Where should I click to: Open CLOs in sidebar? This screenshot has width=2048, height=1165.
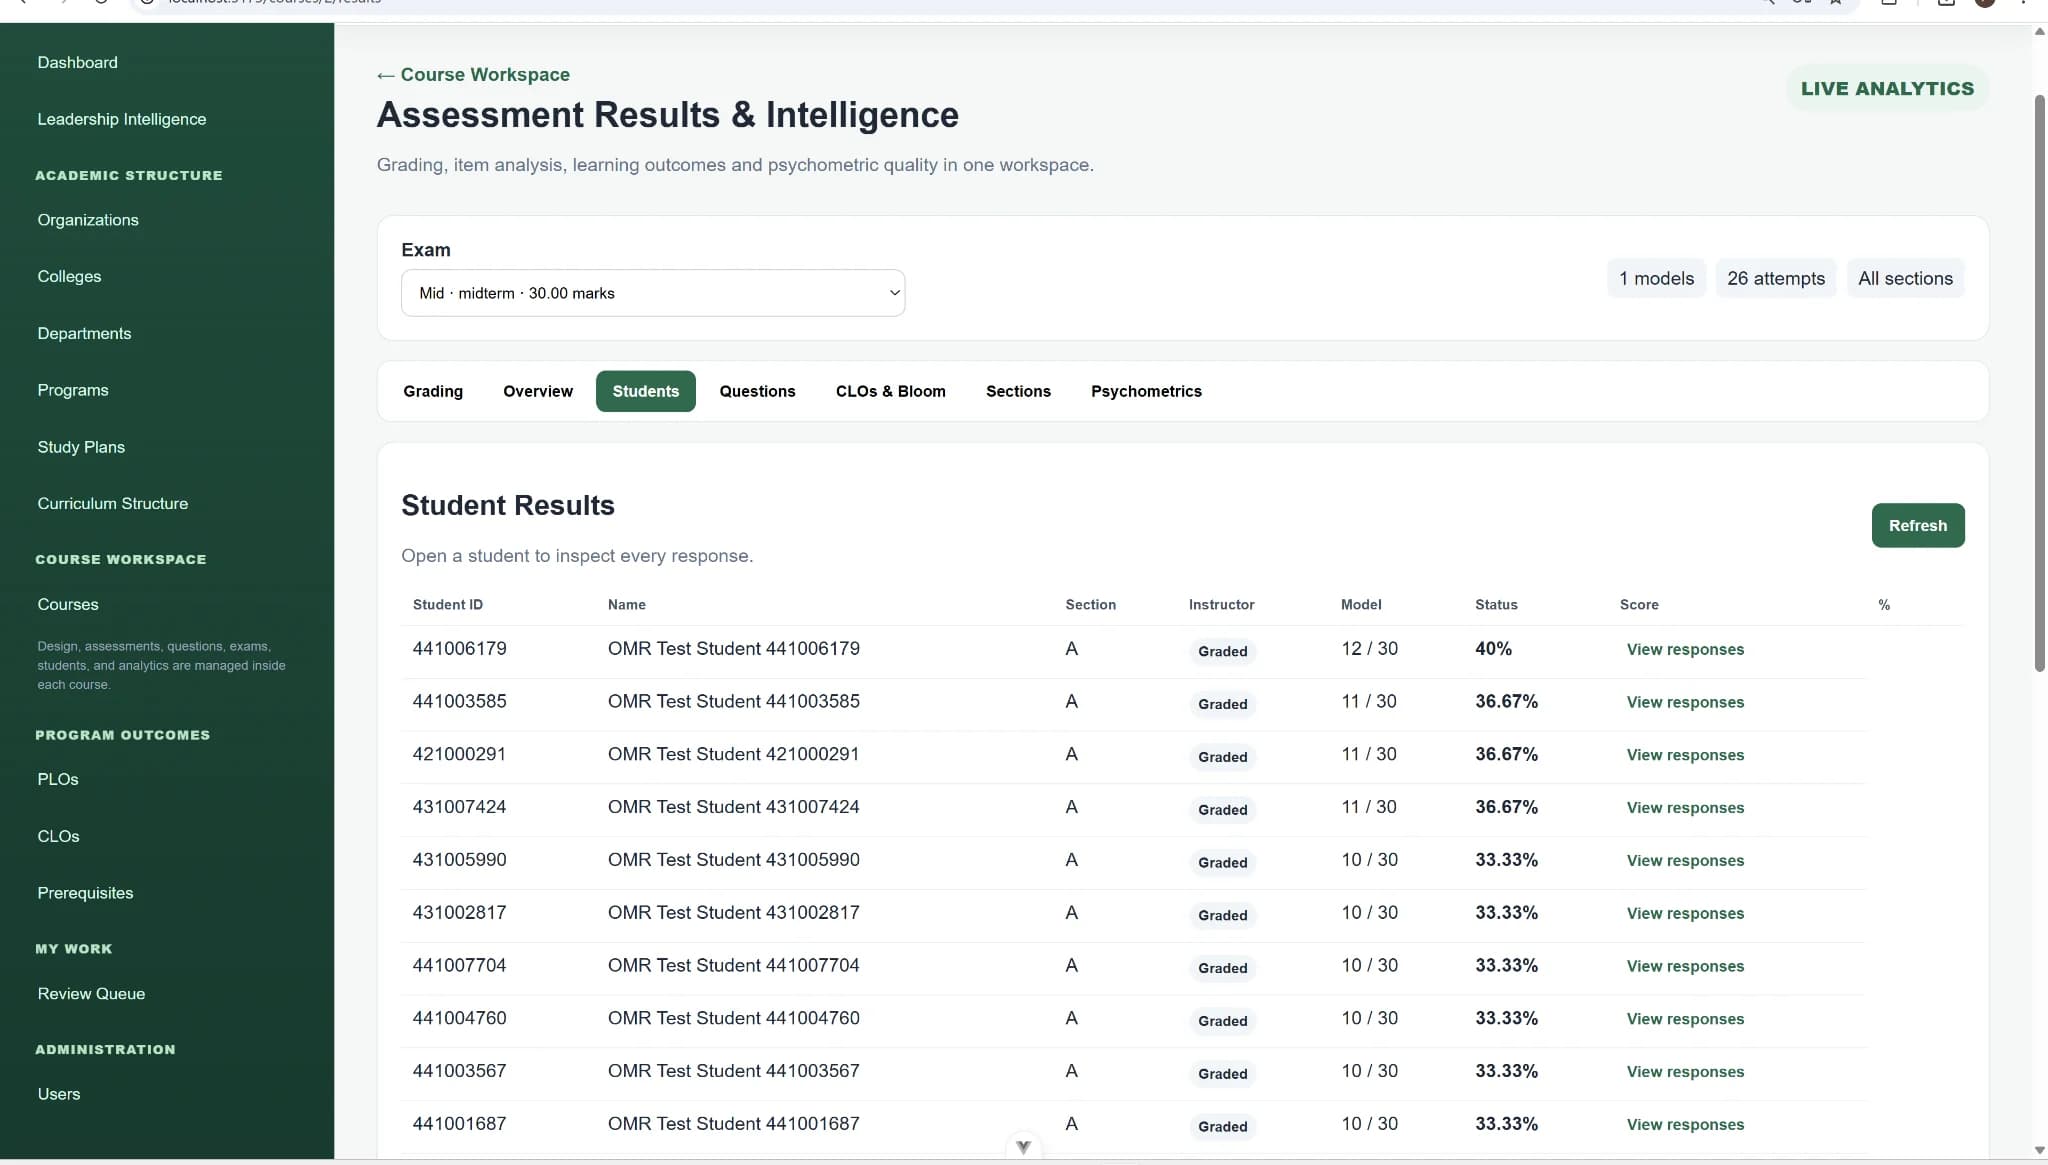pyautogui.click(x=58, y=837)
